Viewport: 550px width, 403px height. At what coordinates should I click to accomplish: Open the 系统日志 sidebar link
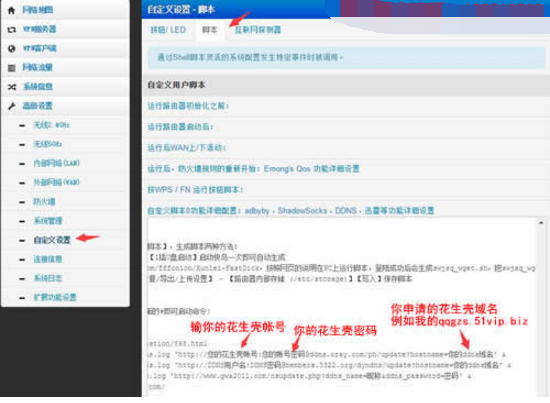[x=48, y=278]
